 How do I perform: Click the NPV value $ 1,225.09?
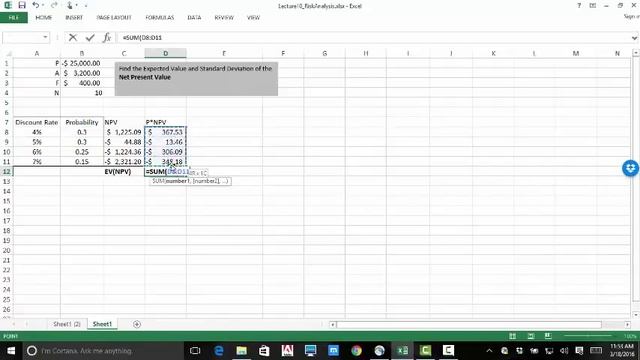point(124,132)
